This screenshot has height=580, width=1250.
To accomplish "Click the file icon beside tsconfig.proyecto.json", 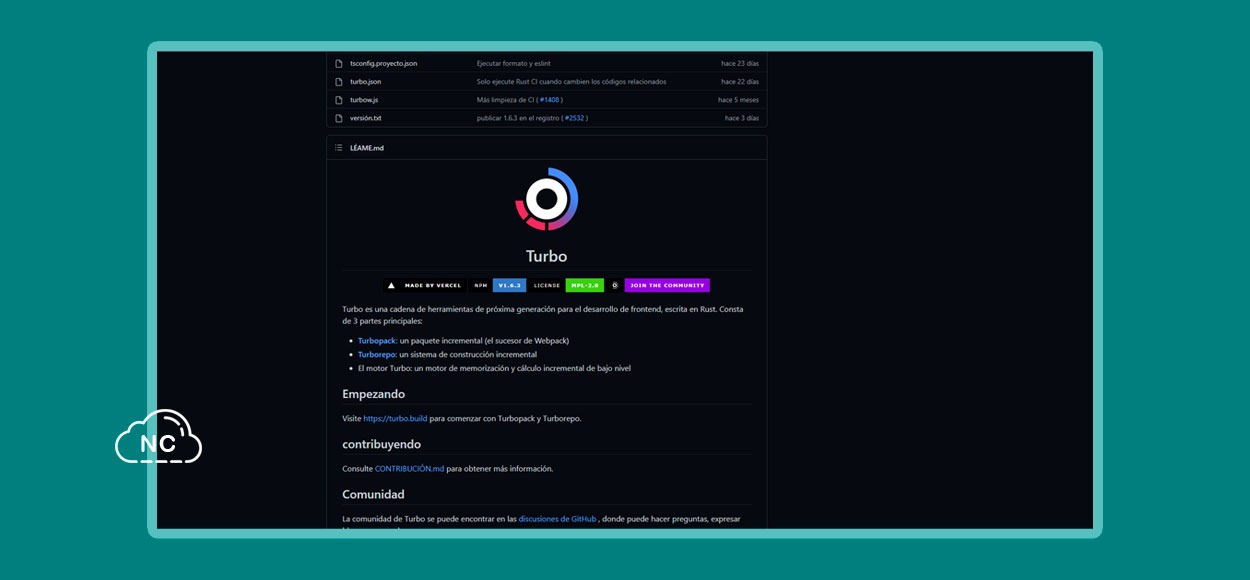I will pos(339,63).
